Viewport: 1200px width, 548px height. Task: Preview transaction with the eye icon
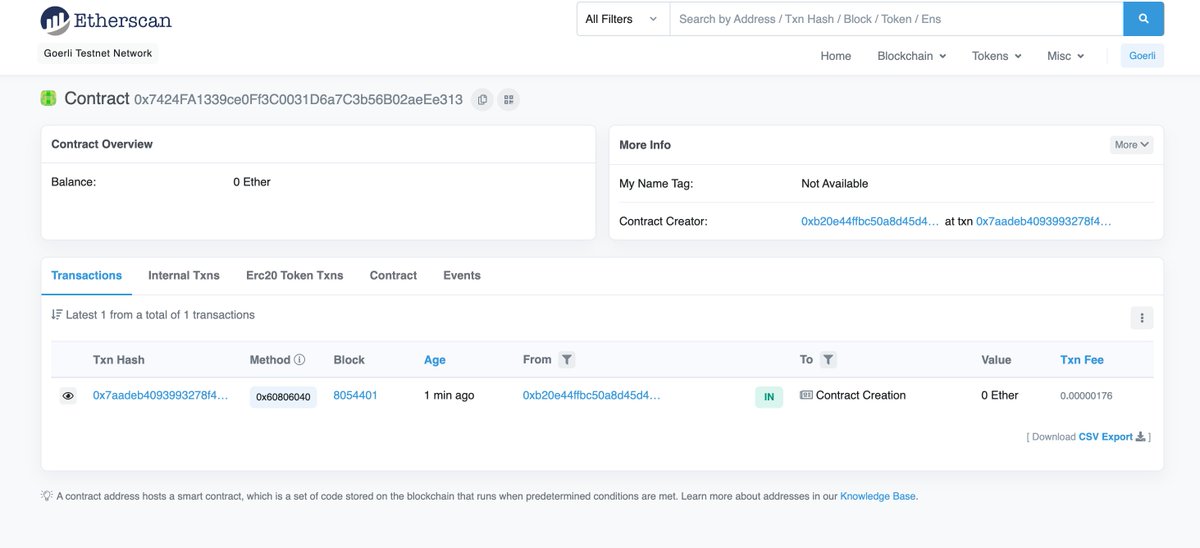68,396
